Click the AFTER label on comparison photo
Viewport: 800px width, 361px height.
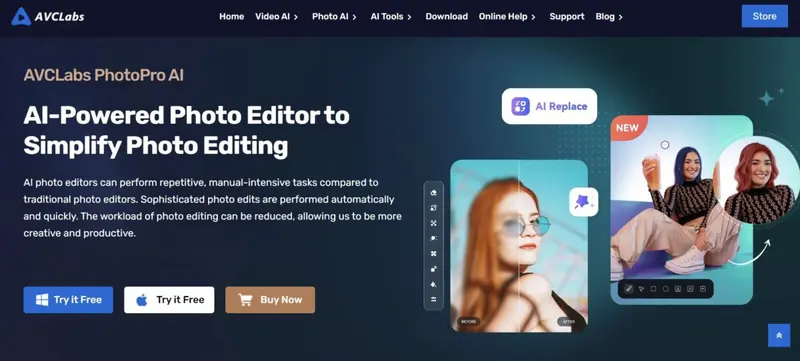(568, 322)
